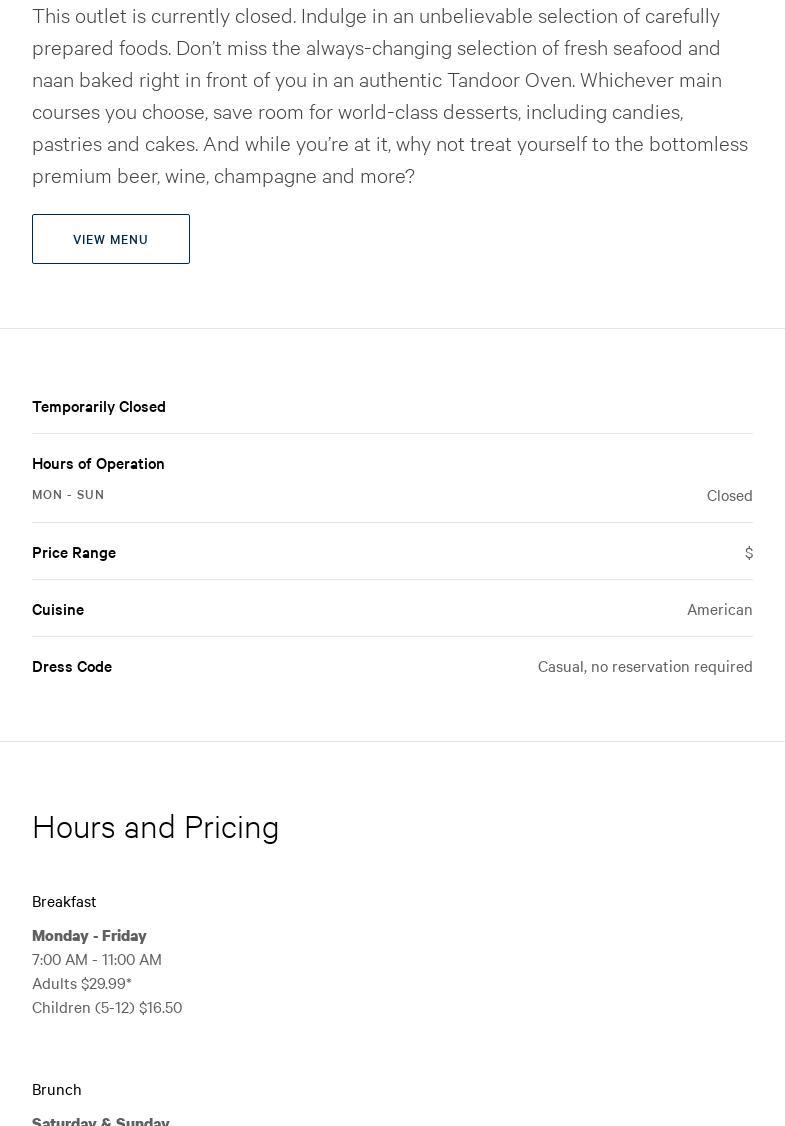Click the Temporarily Closed heading
This screenshot has height=1126, width=785.
[99, 406]
